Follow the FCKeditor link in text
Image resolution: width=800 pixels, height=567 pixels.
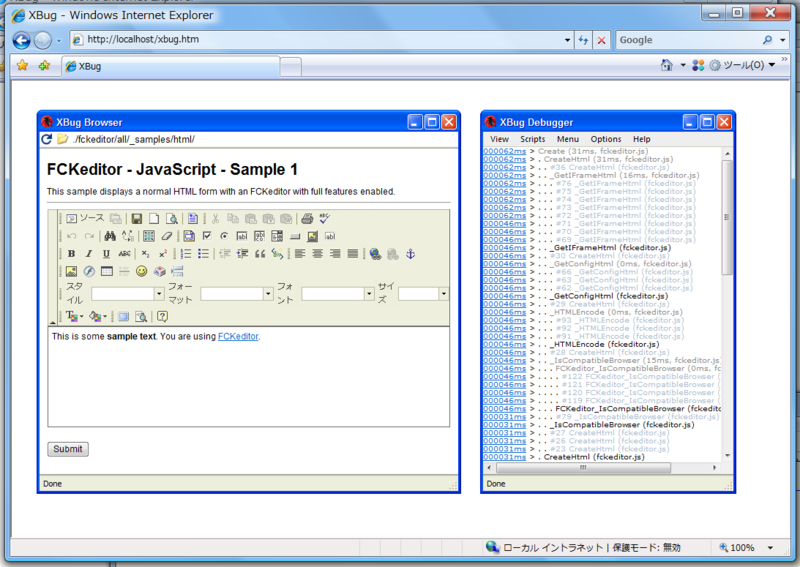pyautogui.click(x=238, y=336)
